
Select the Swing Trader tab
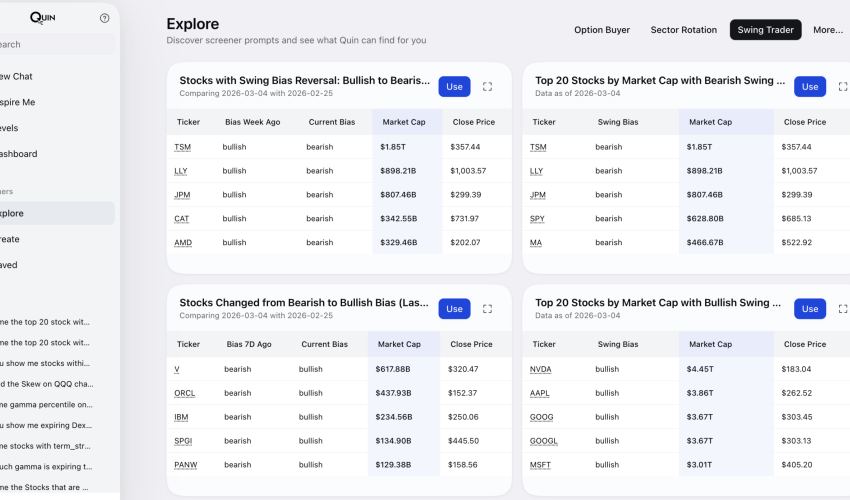[x=765, y=30]
